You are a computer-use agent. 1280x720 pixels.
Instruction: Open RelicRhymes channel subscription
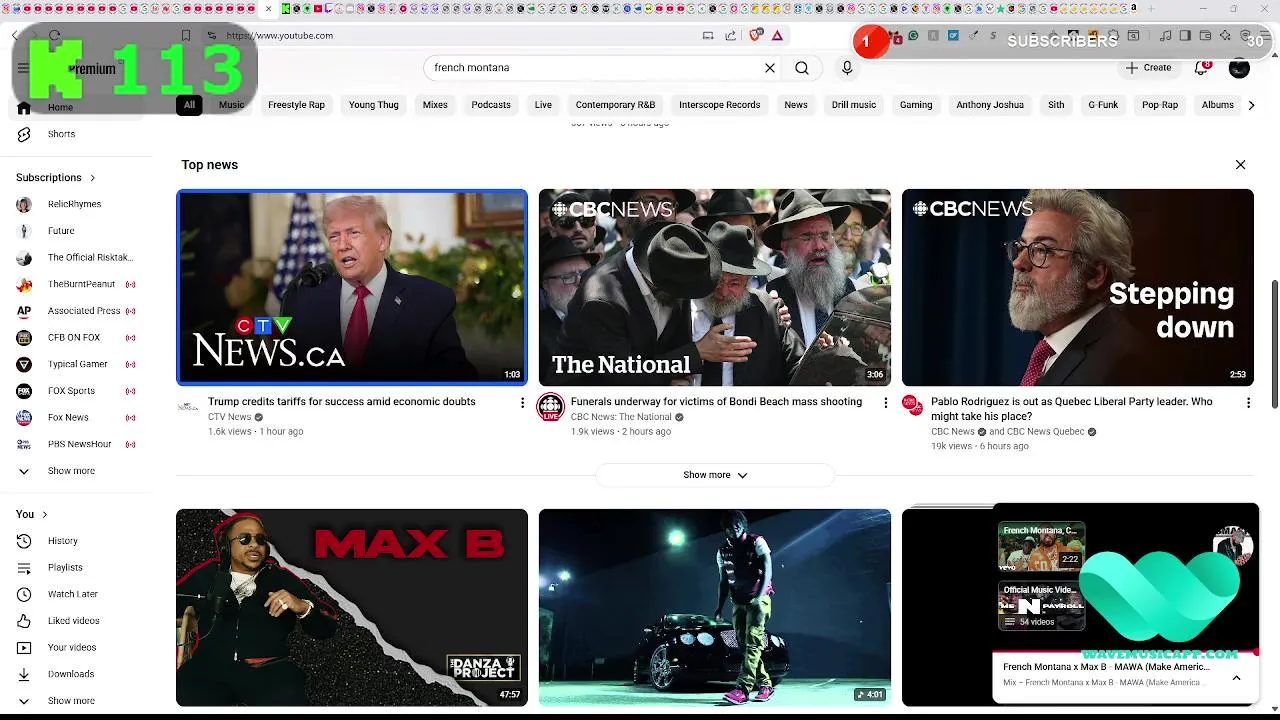pos(76,204)
